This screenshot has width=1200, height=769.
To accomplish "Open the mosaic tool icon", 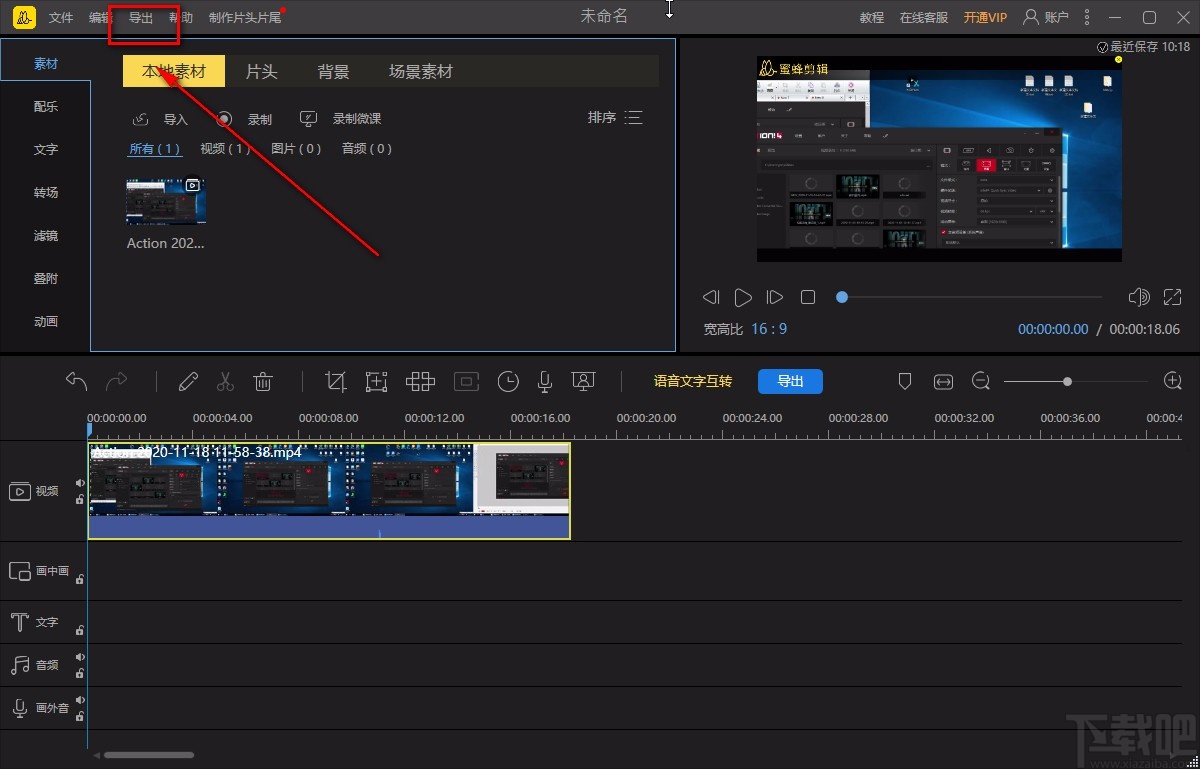I will [420, 381].
